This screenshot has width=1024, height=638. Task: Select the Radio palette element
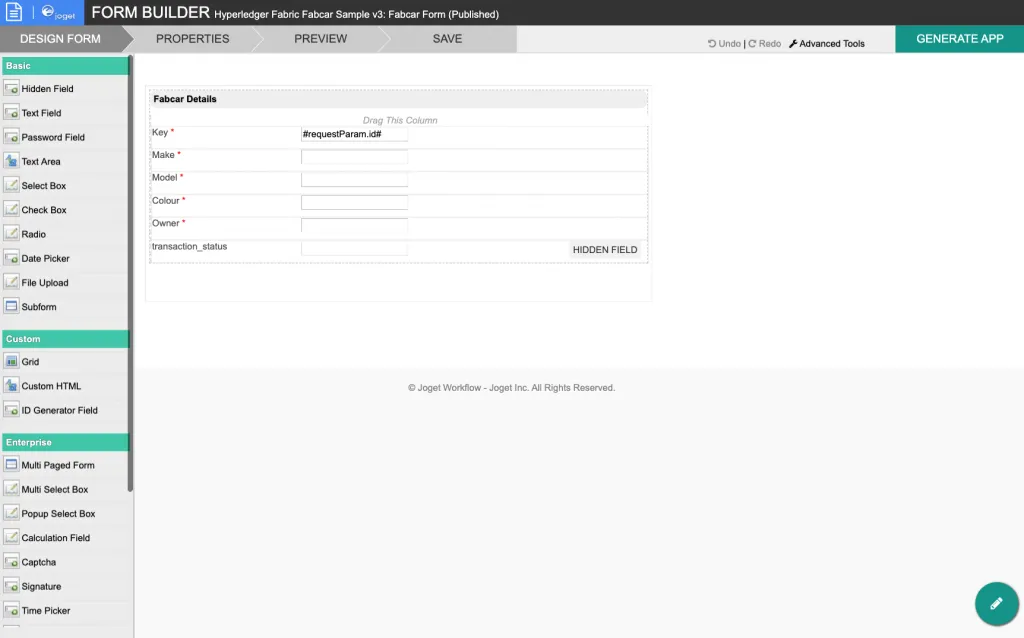(x=65, y=234)
